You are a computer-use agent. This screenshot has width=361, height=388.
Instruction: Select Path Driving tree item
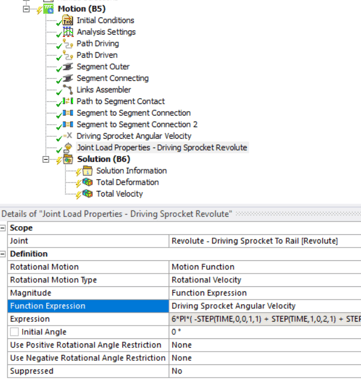pyautogui.click(x=98, y=44)
